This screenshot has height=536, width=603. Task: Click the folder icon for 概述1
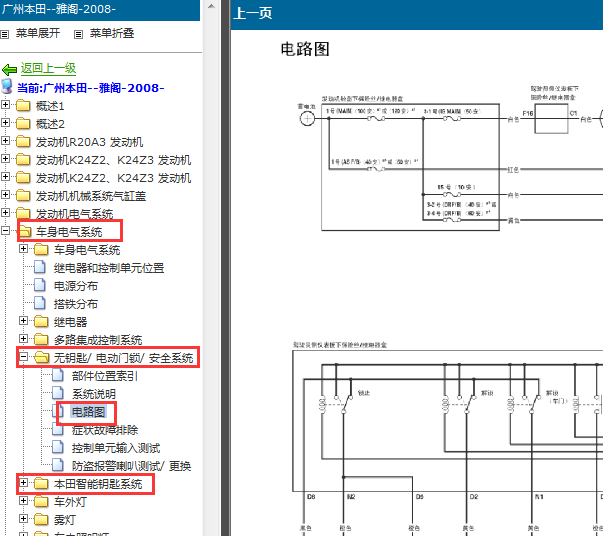coord(23,105)
